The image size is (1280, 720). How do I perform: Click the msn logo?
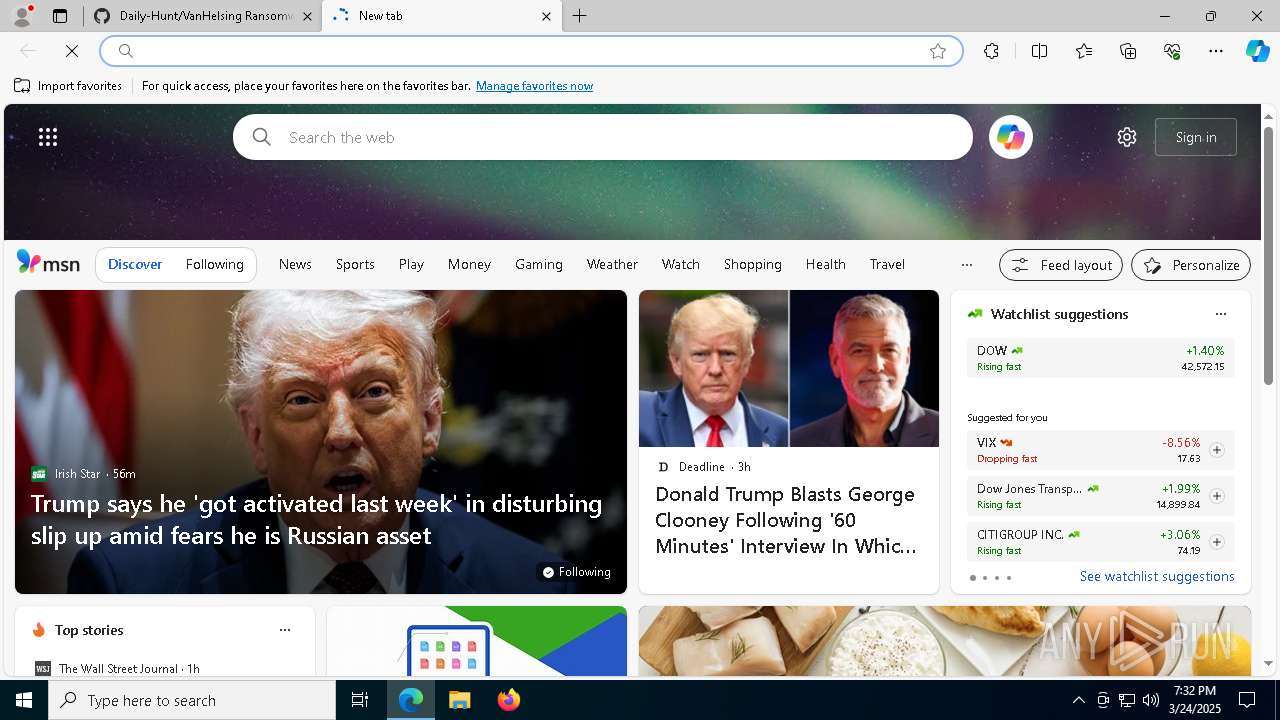pyautogui.click(x=48, y=263)
